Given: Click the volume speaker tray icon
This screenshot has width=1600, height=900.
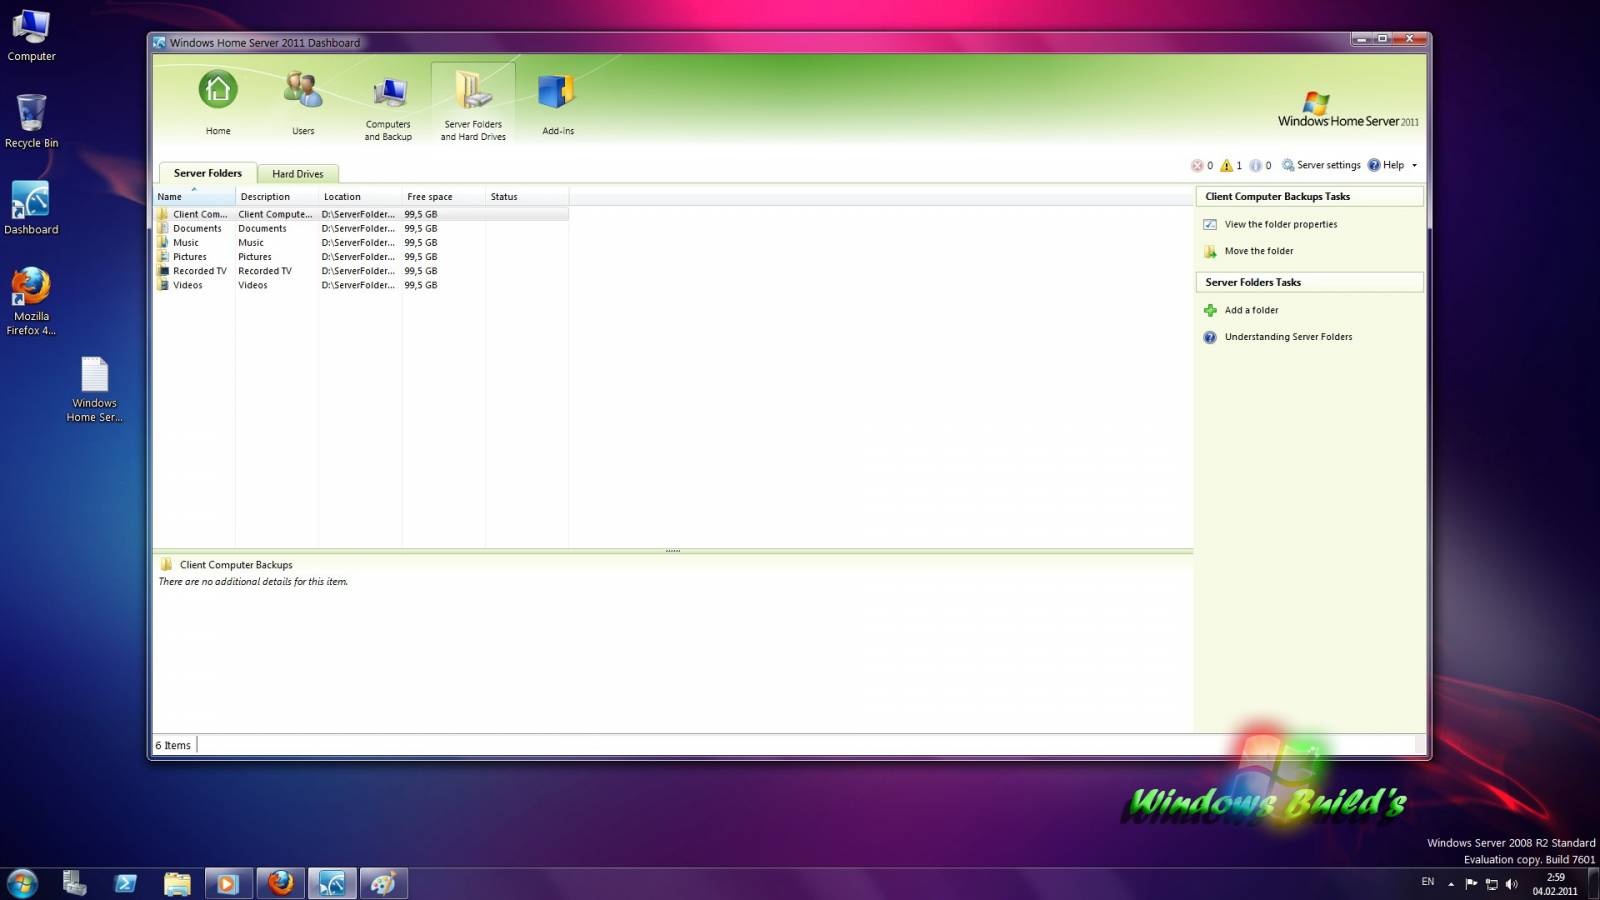Looking at the screenshot, I should (x=1511, y=884).
